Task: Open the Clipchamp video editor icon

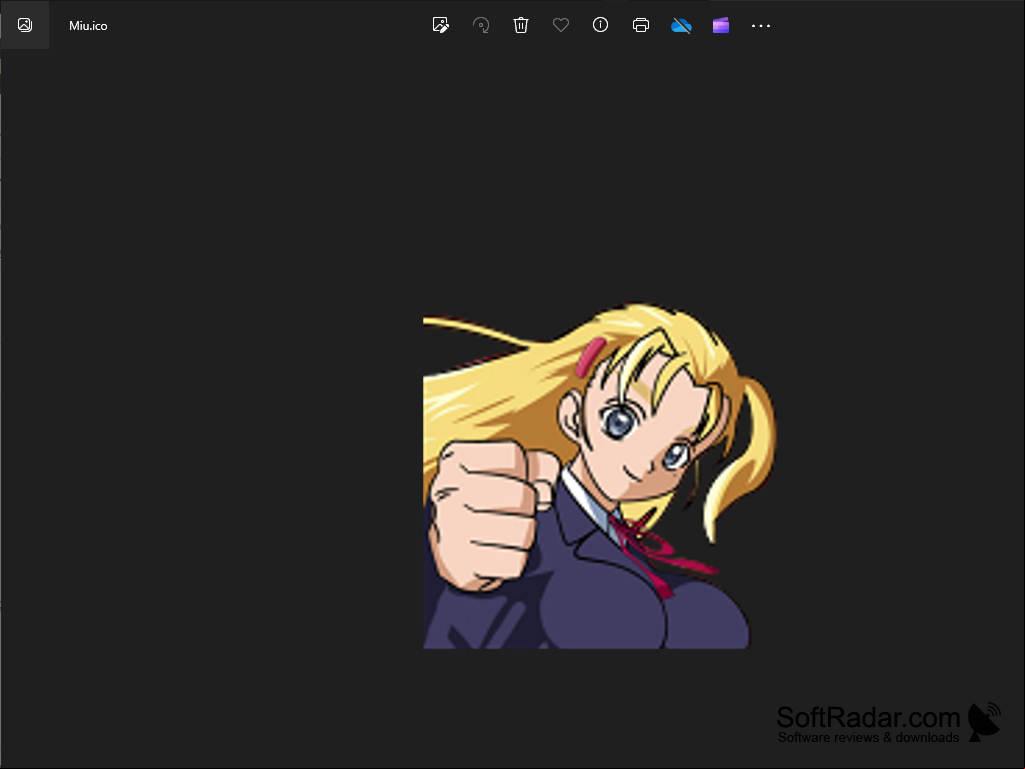Action: [721, 26]
